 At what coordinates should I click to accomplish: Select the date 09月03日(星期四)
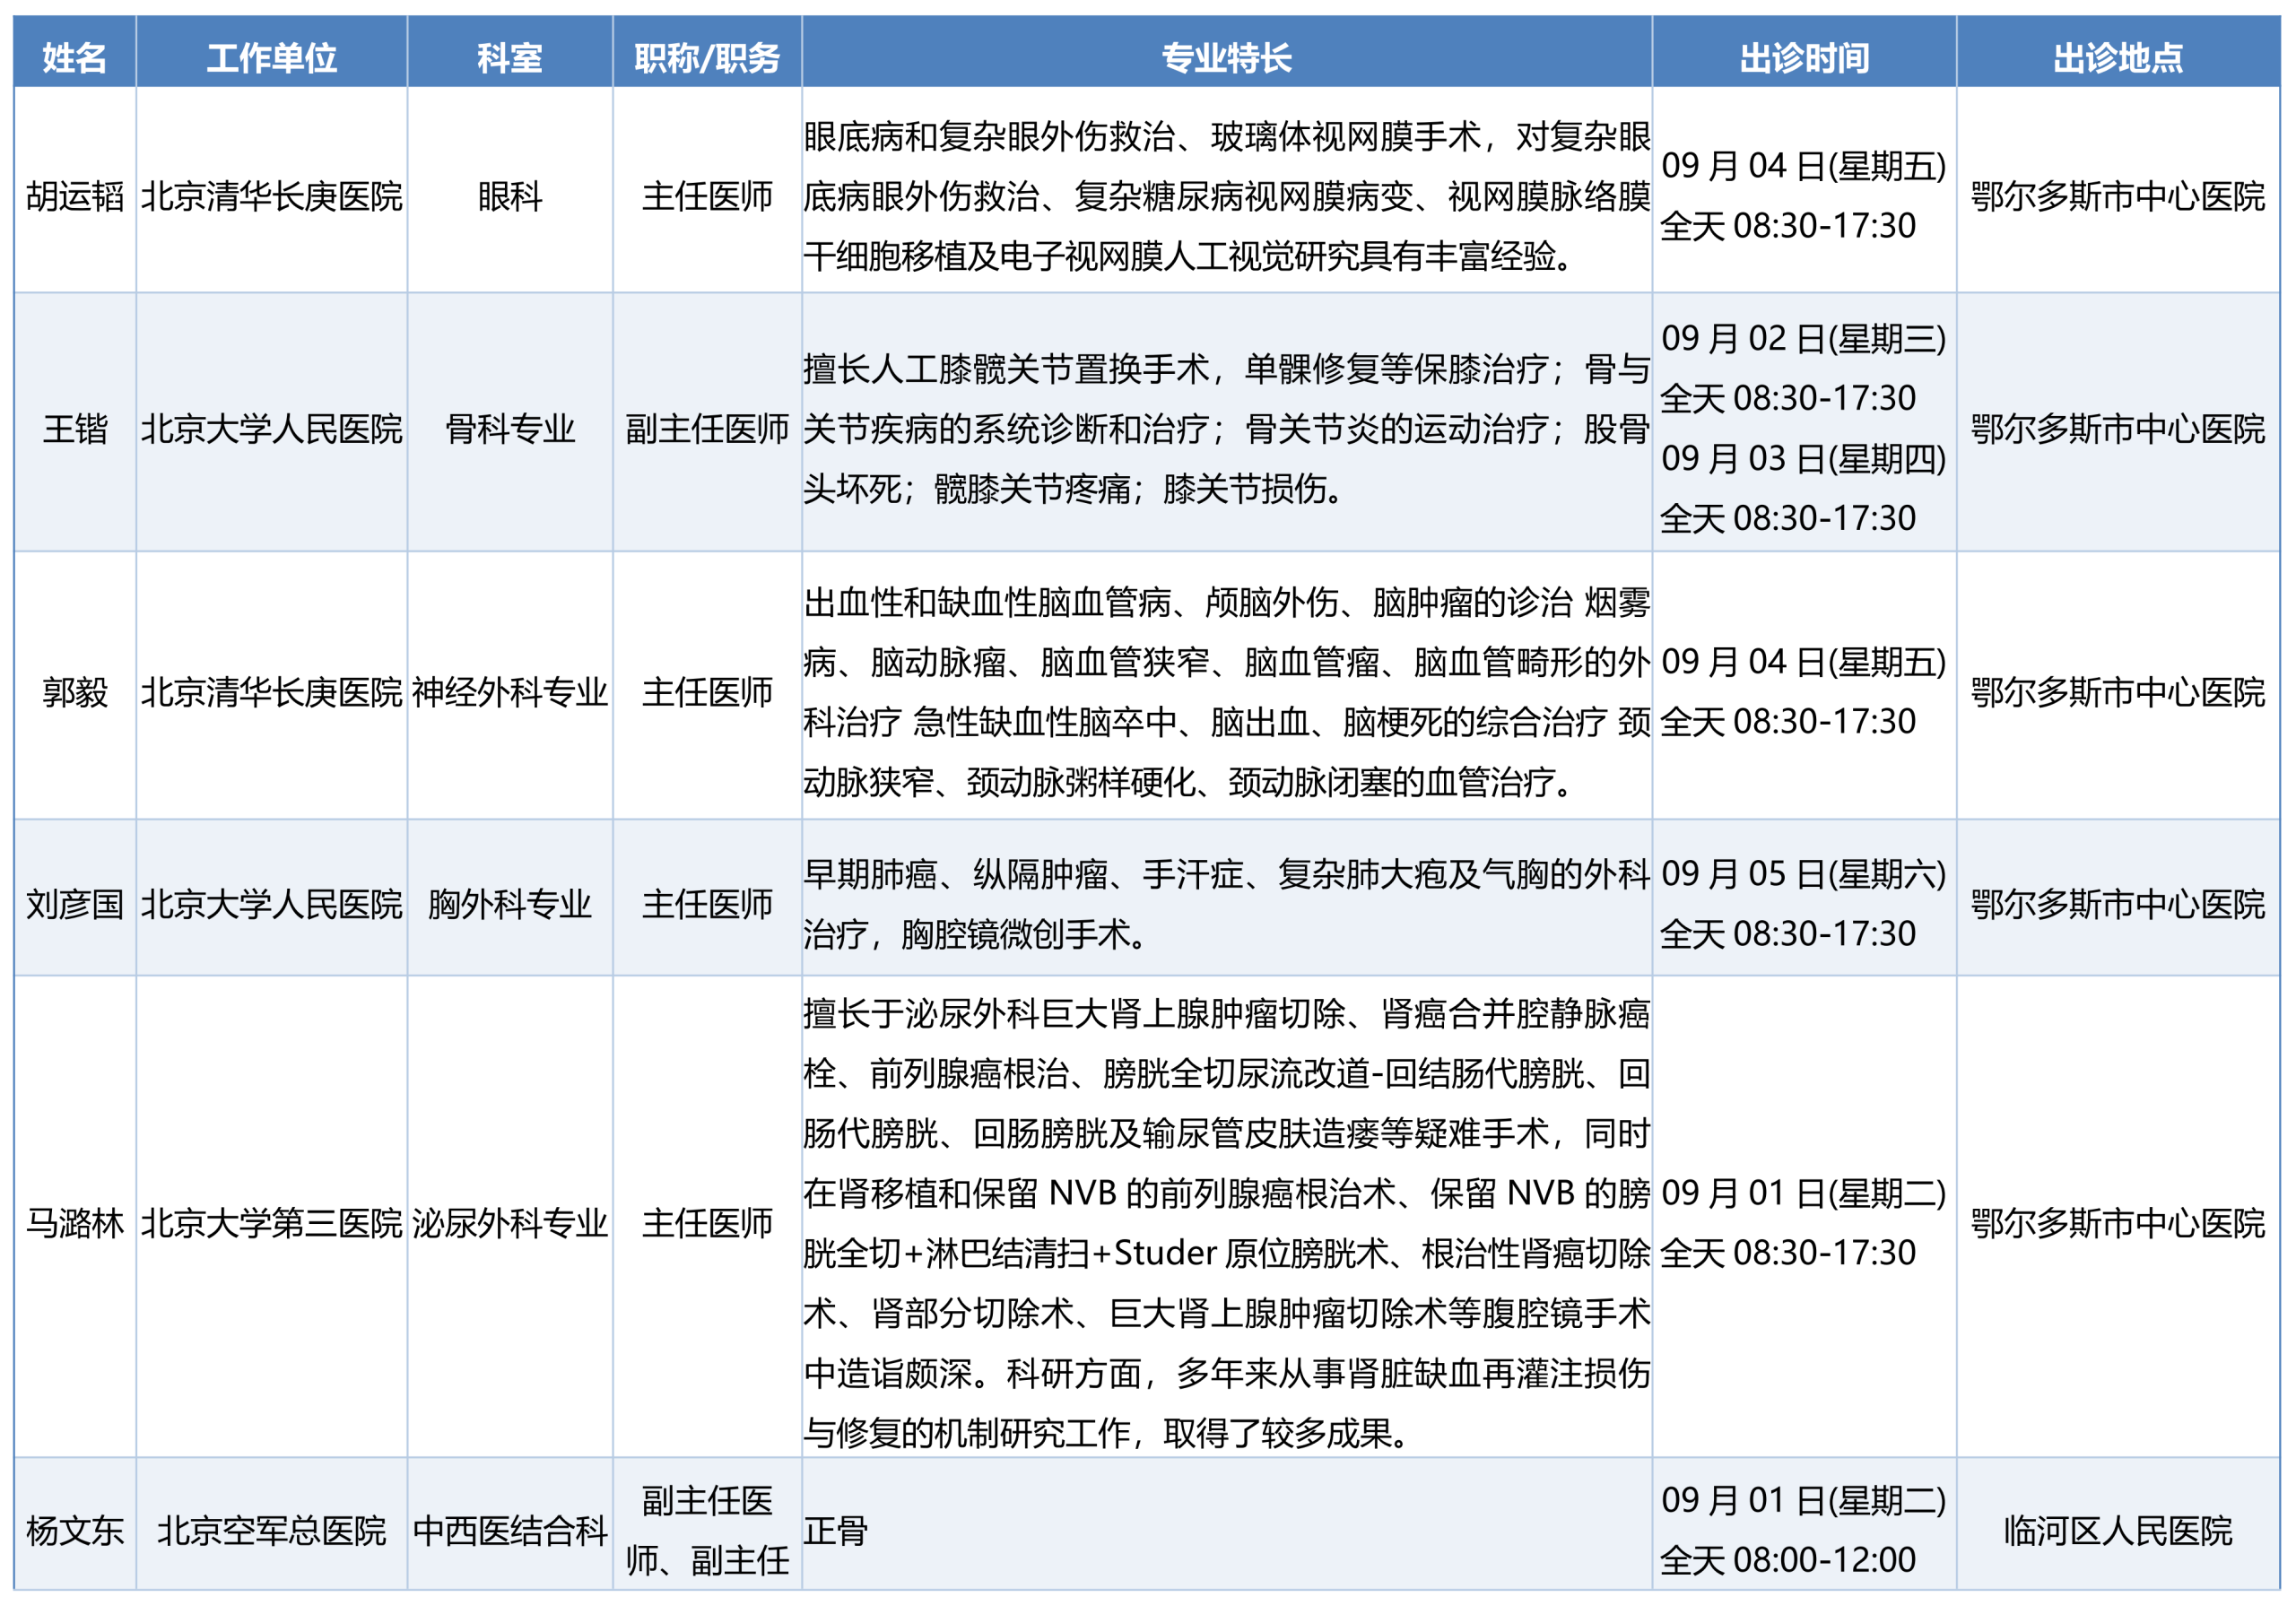[x=1804, y=459]
